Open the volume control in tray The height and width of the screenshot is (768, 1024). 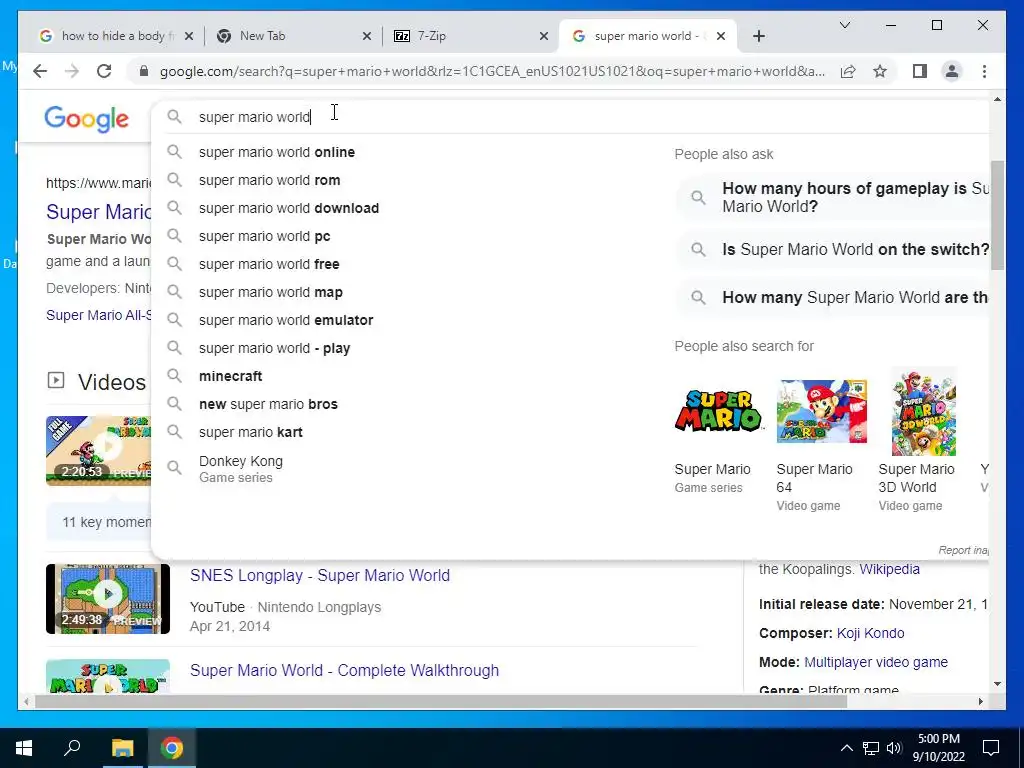click(x=894, y=748)
